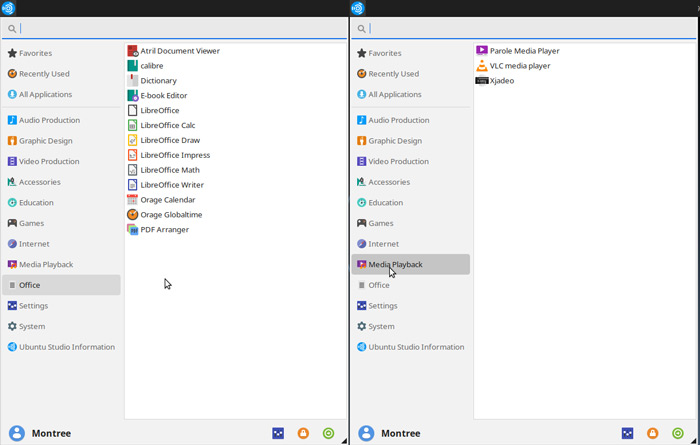The height and width of the screenshot is (445, 700).
Task: Select highlighted Media Playback in right menu
Action: click(x=411, y=264)
